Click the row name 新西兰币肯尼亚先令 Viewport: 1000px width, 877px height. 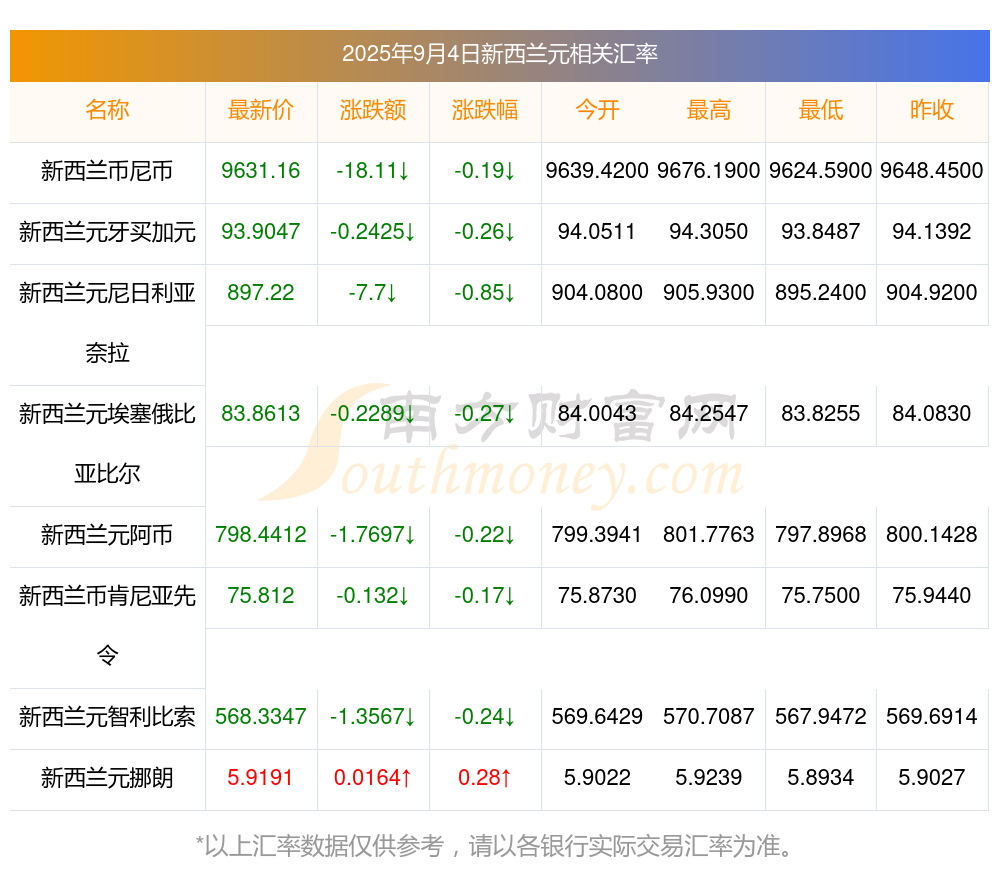tap(107, 626)
